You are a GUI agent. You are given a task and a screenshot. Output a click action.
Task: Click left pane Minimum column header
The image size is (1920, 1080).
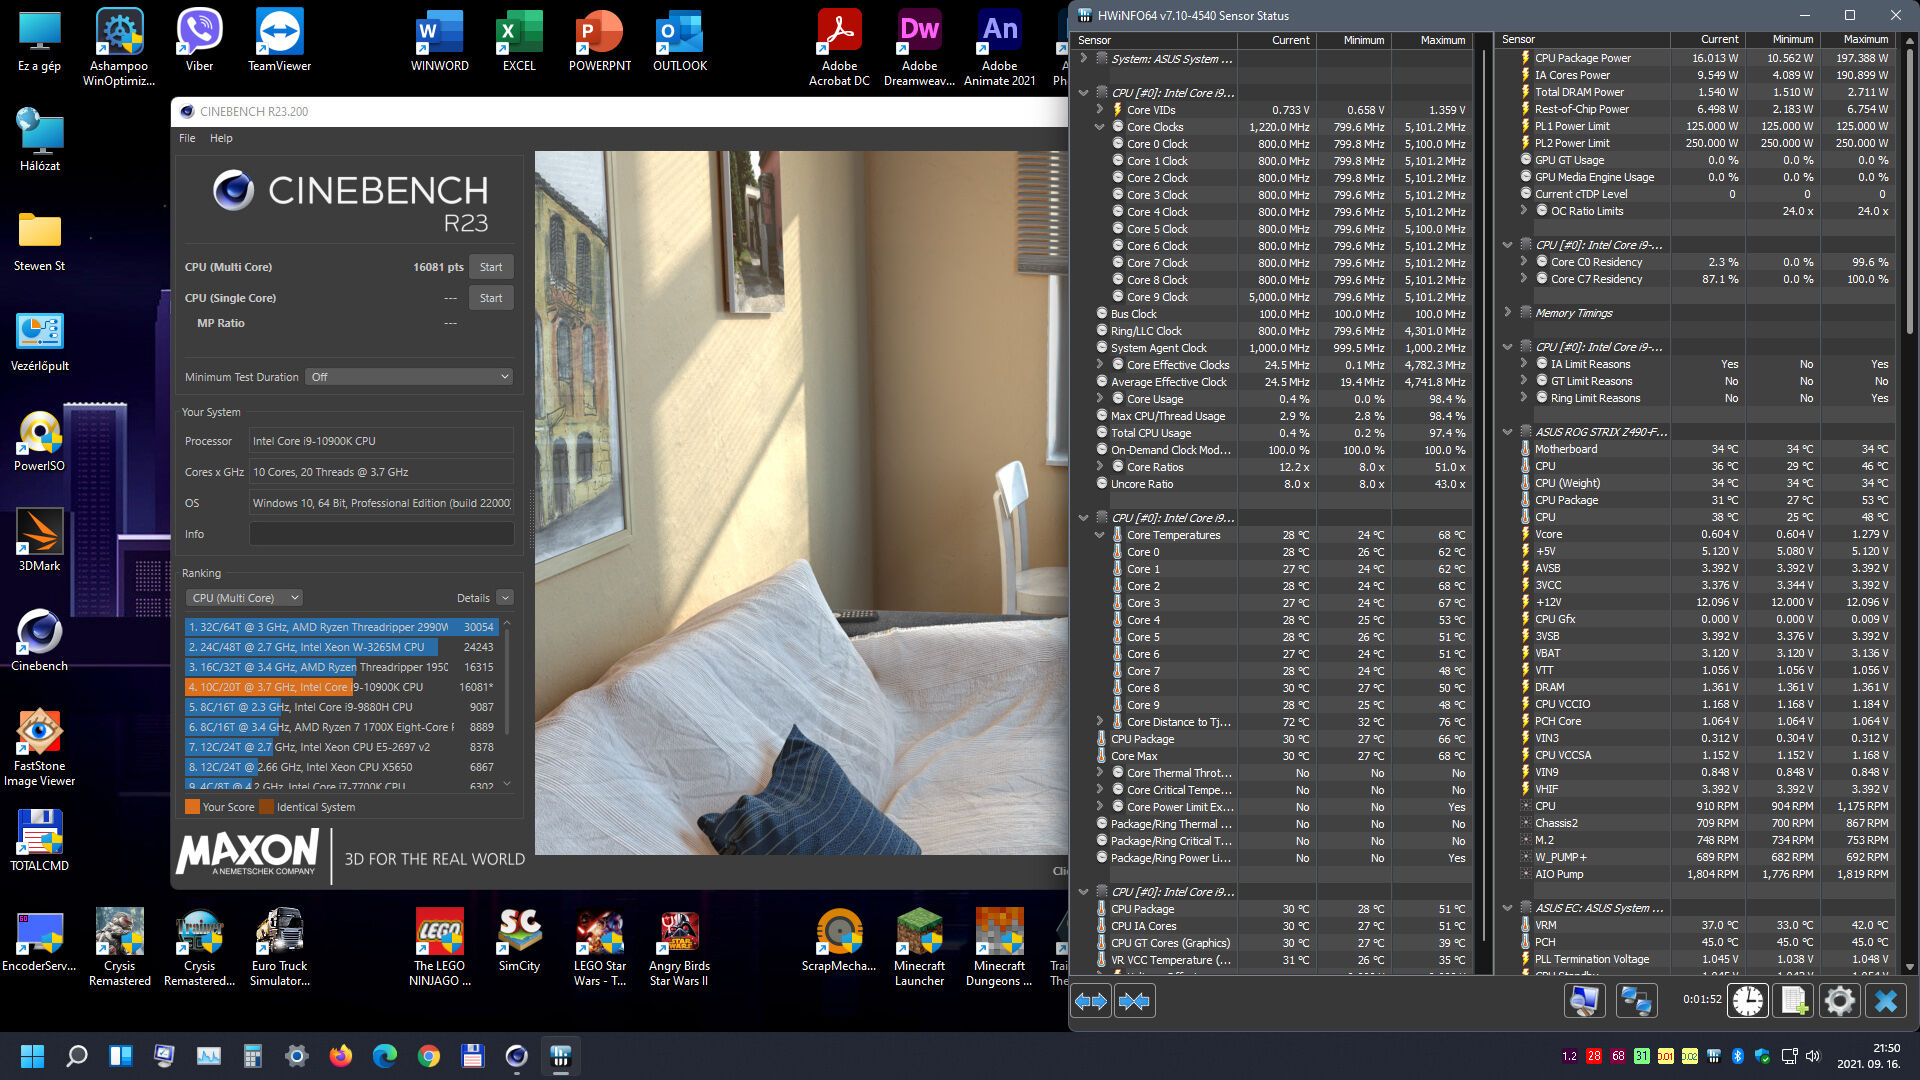pos(1354,40)
